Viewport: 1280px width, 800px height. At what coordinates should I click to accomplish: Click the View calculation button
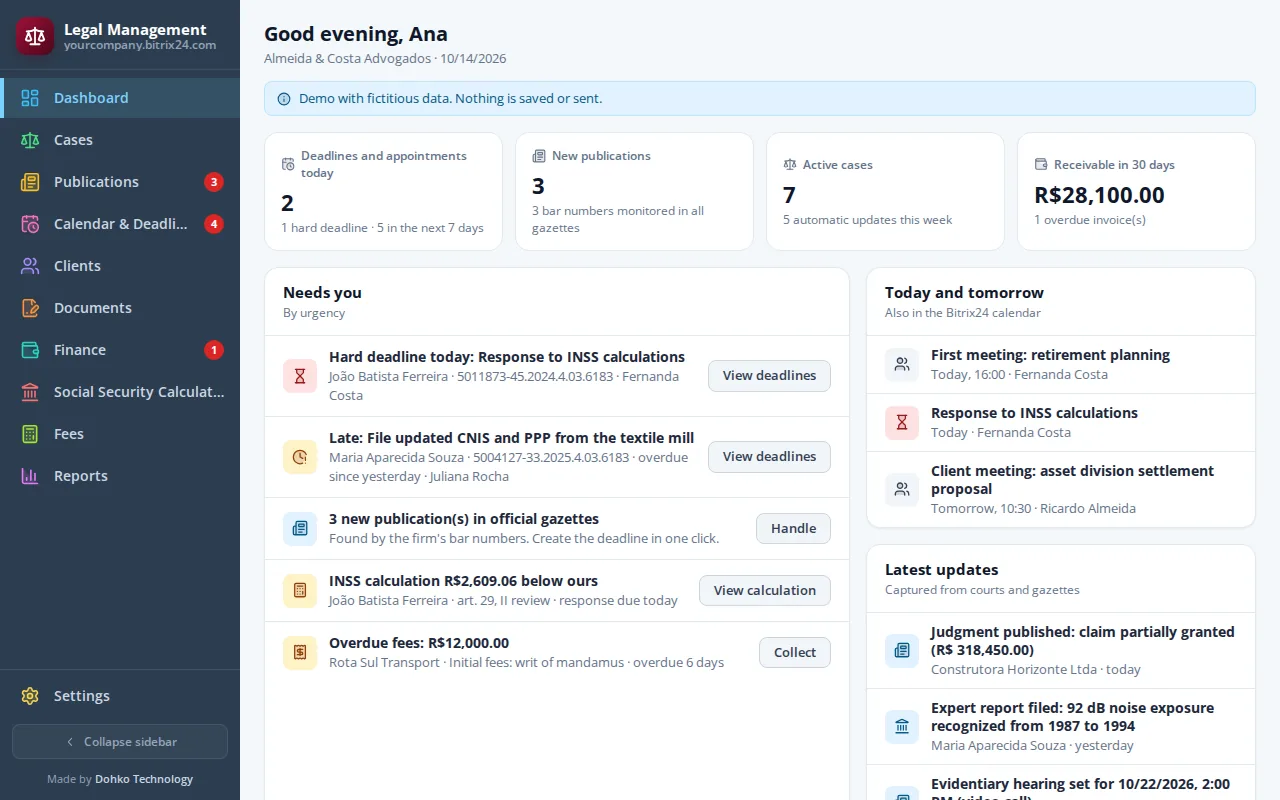pos(765,591)
